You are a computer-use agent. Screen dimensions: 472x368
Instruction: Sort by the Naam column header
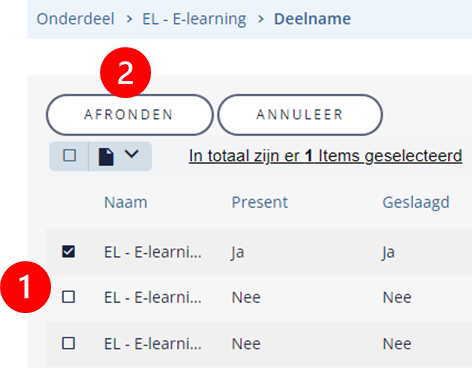point(126,202)
